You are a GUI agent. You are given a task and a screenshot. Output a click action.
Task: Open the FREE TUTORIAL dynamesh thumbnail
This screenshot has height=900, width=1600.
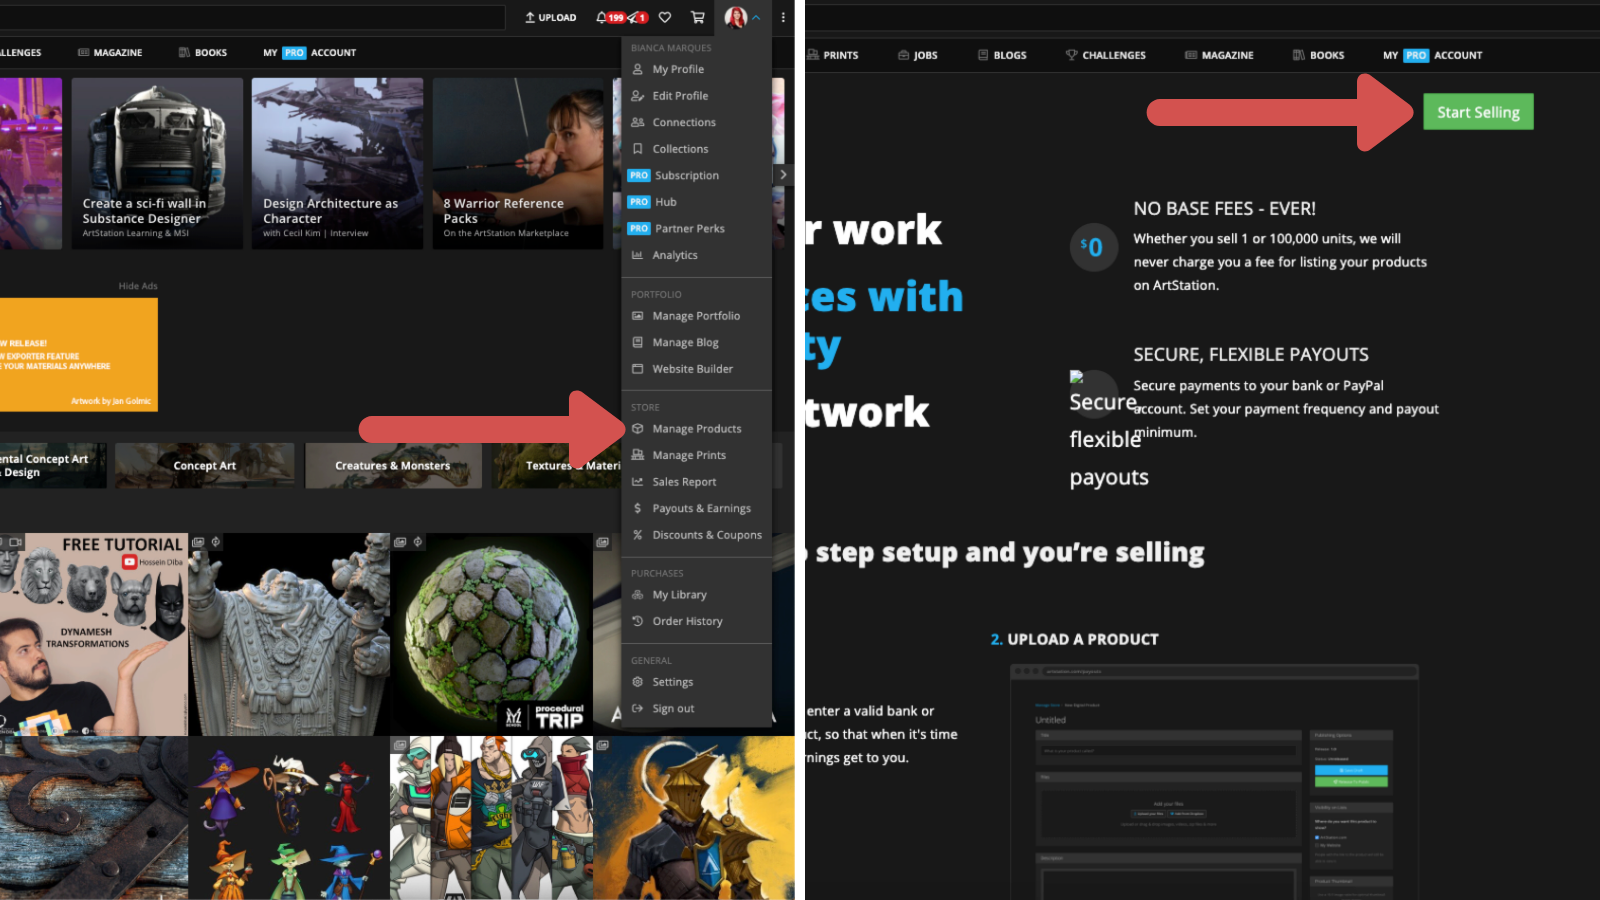(94, 634)
